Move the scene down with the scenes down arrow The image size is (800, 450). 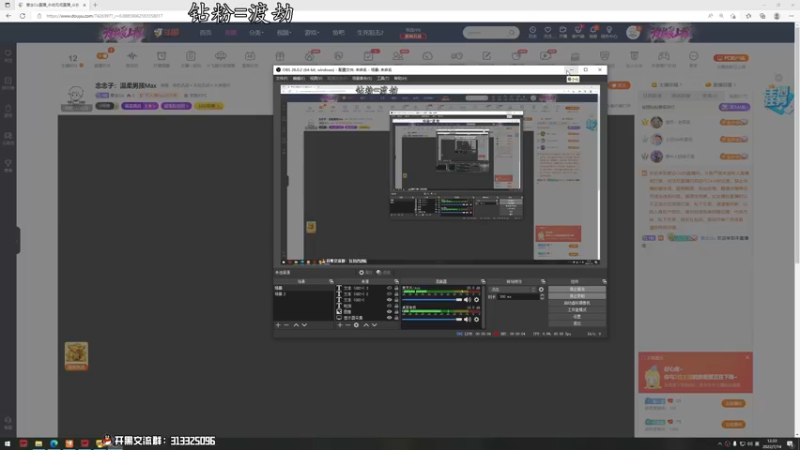click(x=305, y=325)
